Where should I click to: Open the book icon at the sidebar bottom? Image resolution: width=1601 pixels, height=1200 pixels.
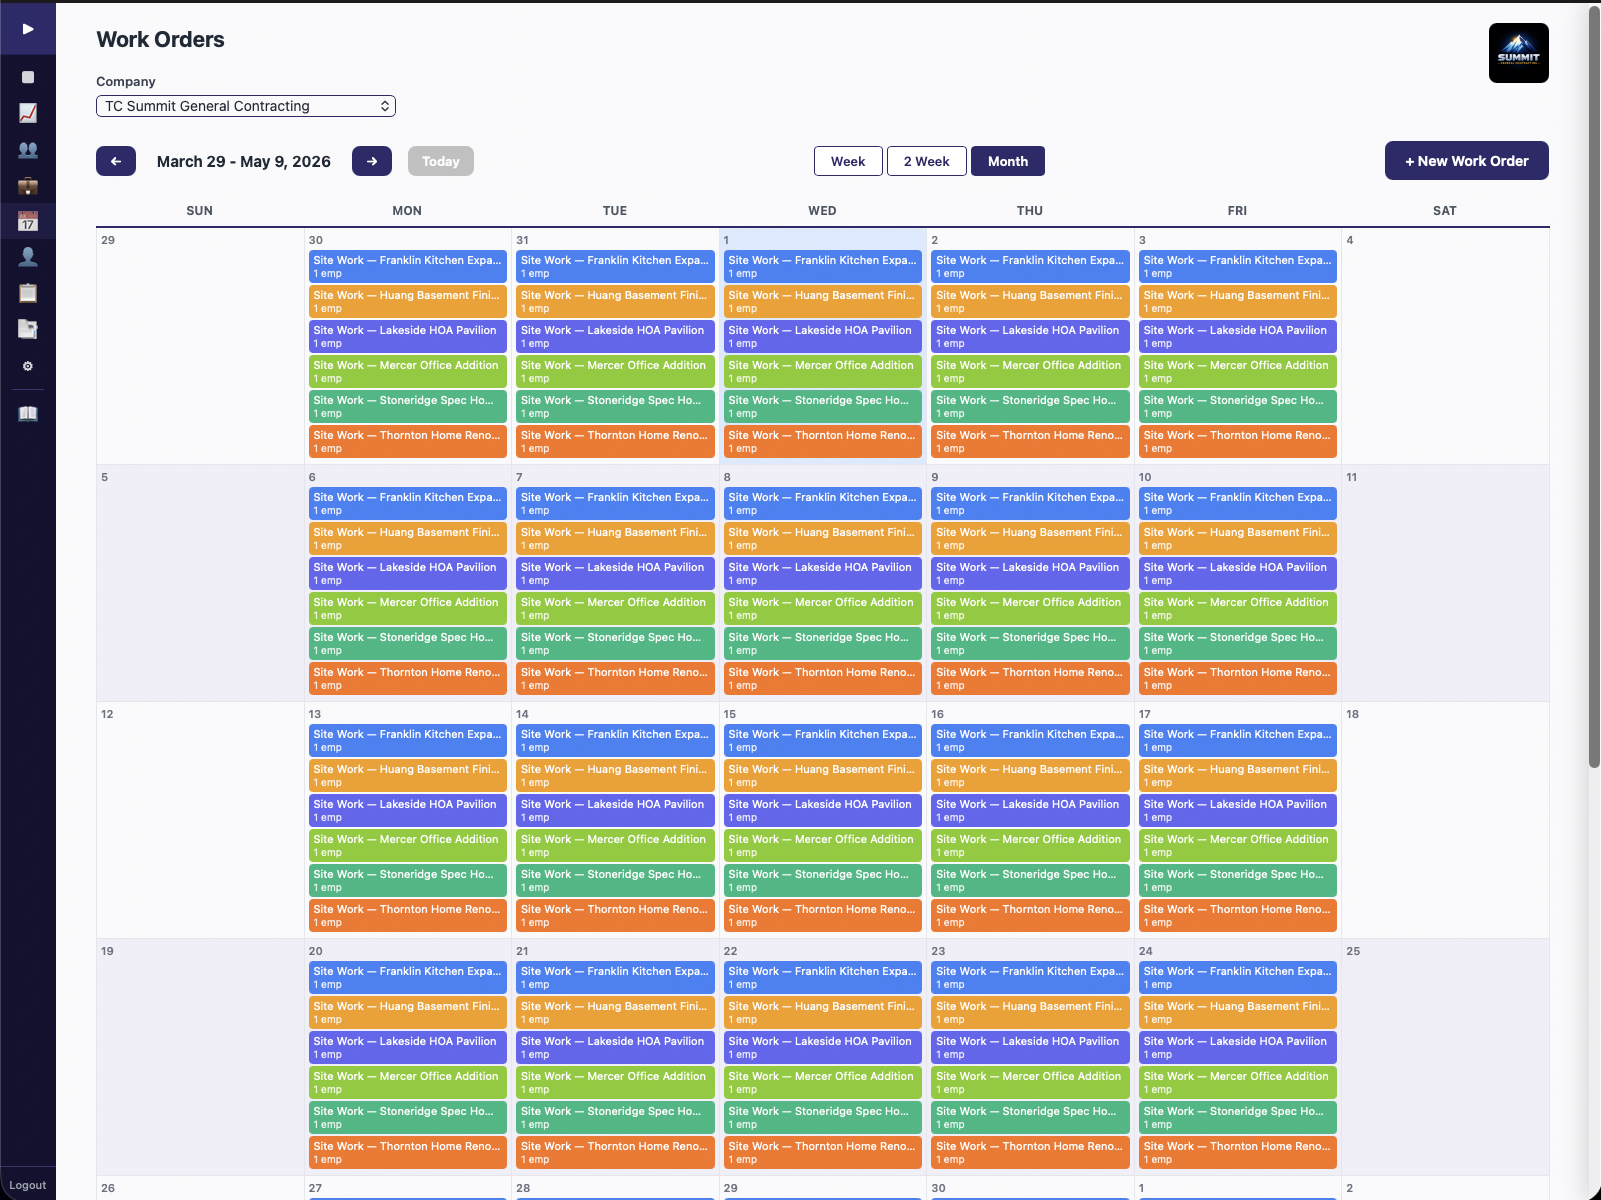click(x=28, y=412)
